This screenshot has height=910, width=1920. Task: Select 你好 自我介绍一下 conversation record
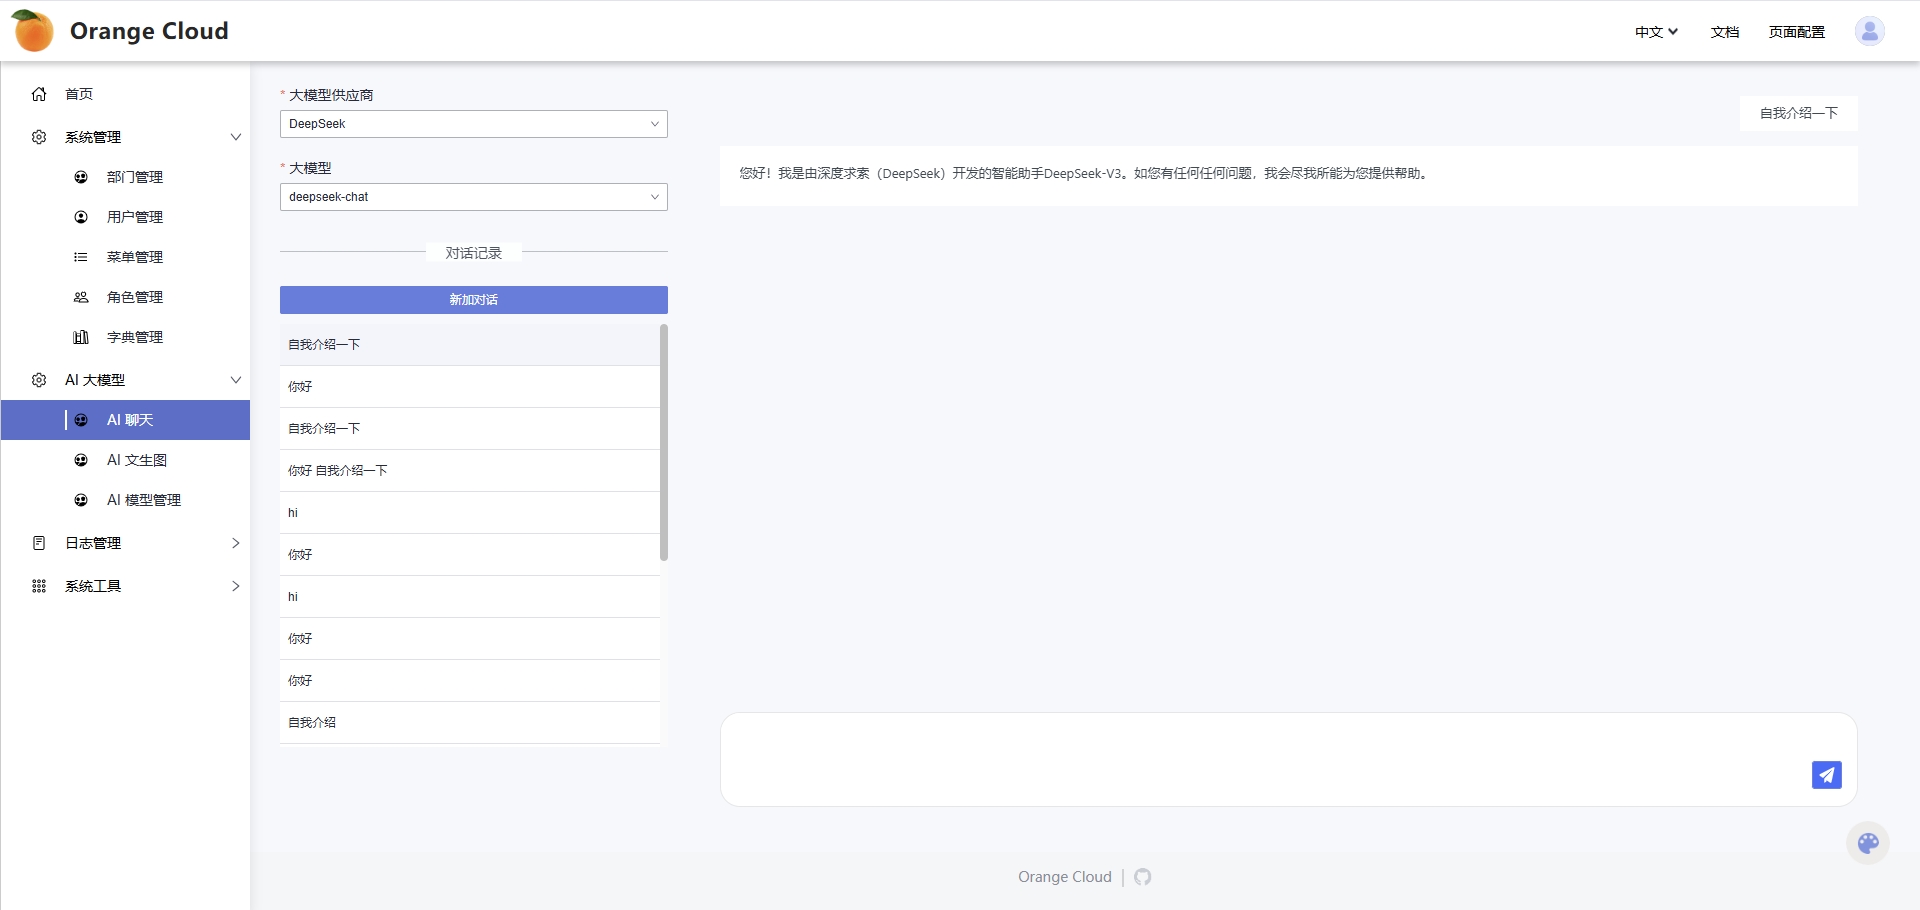470,470
